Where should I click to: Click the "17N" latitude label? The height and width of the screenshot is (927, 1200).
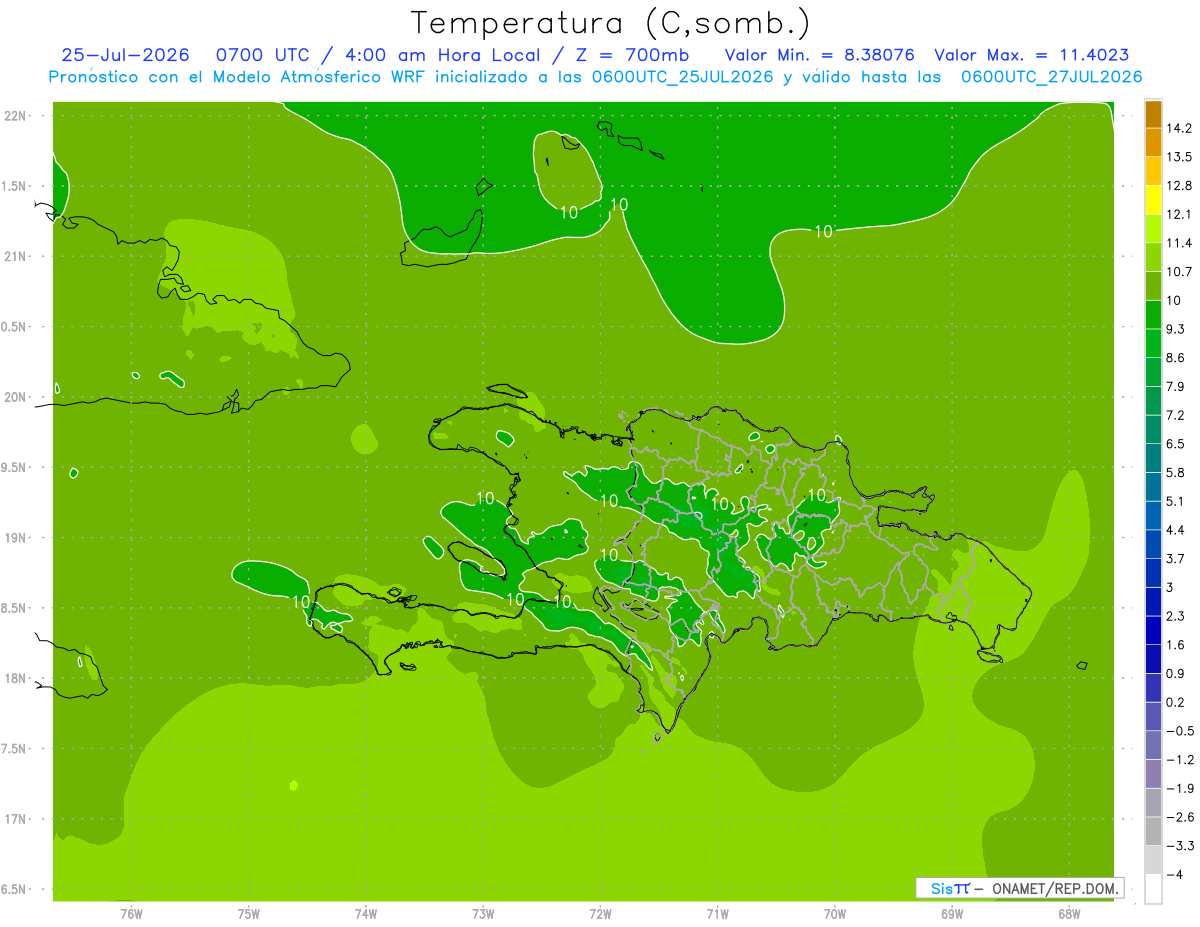pos(17,819)
